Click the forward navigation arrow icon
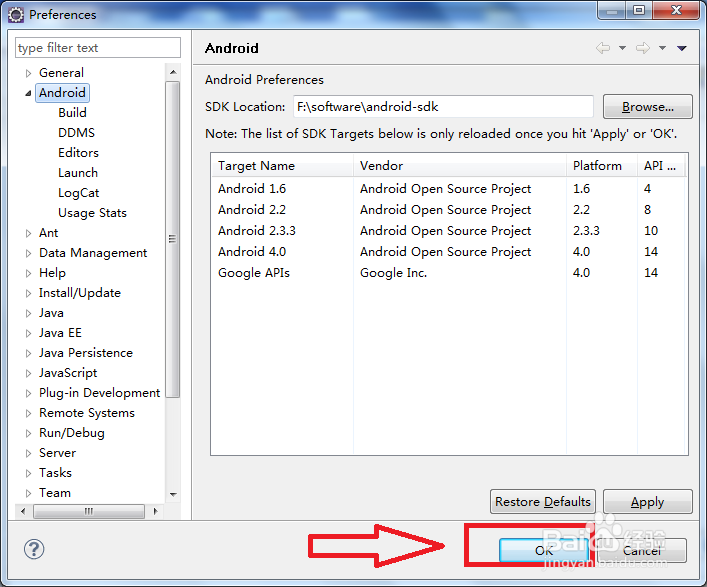Viewport: 707px width, 587px height. pos(643,48)
